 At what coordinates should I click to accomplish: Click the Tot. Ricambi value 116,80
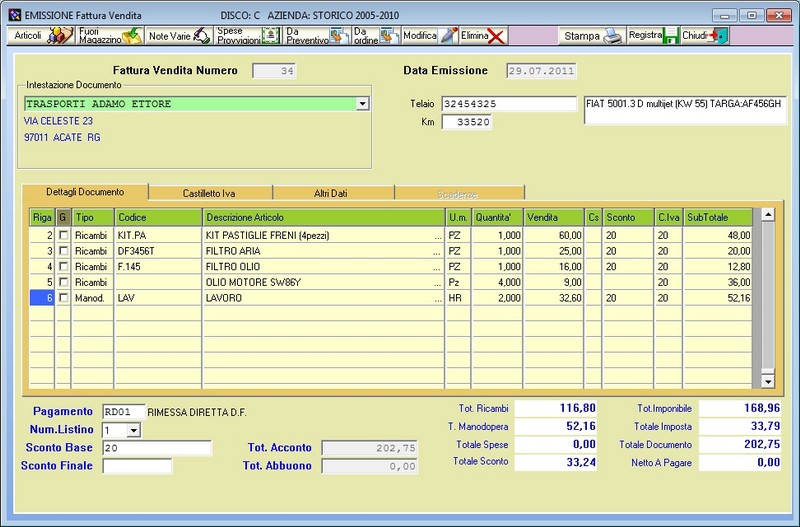click(556, 408)
